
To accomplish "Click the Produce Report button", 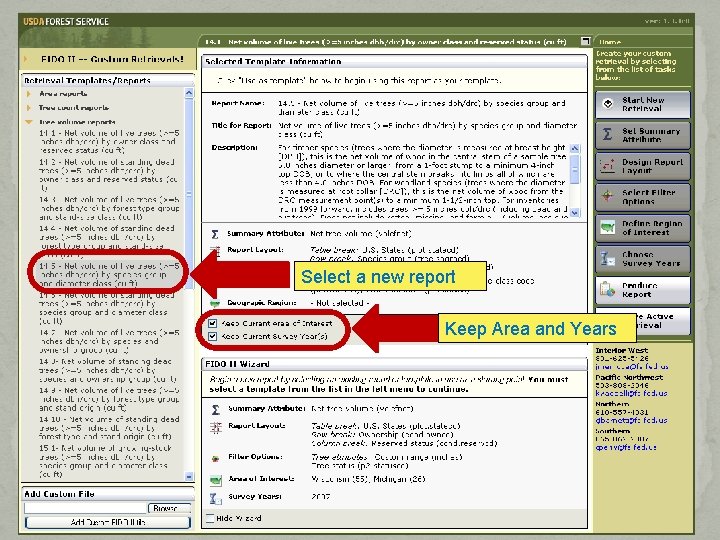I will click(x=642, y=290).
